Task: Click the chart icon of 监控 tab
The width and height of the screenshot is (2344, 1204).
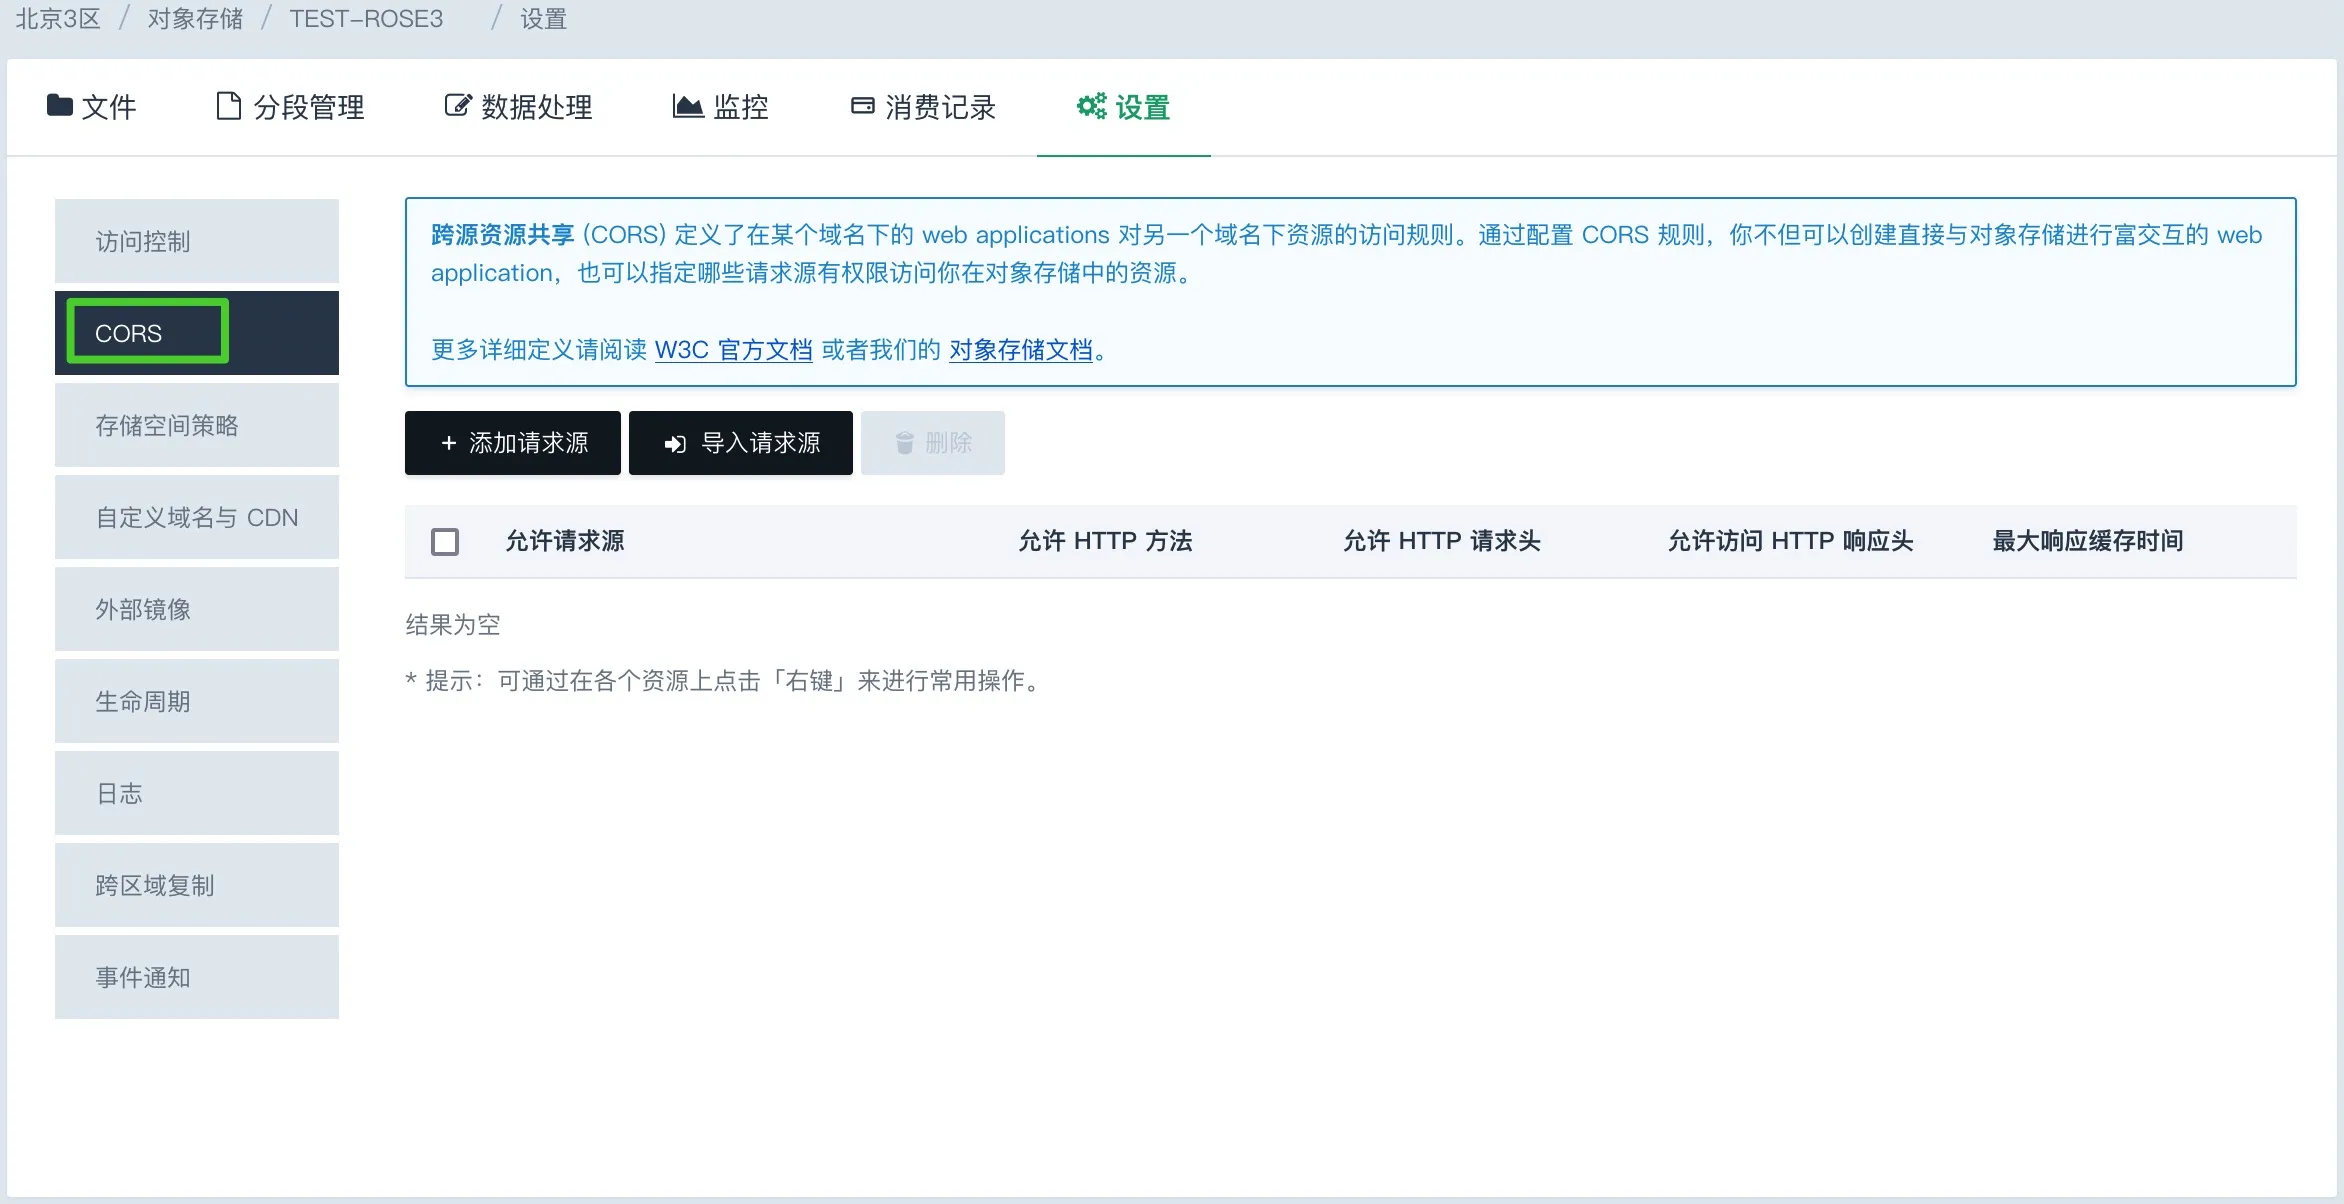Action: click(x=687, y=106)
